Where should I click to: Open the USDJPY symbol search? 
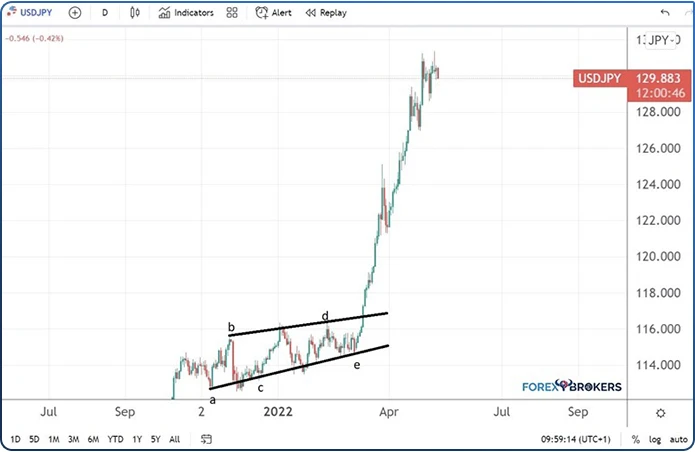(32, 13)
